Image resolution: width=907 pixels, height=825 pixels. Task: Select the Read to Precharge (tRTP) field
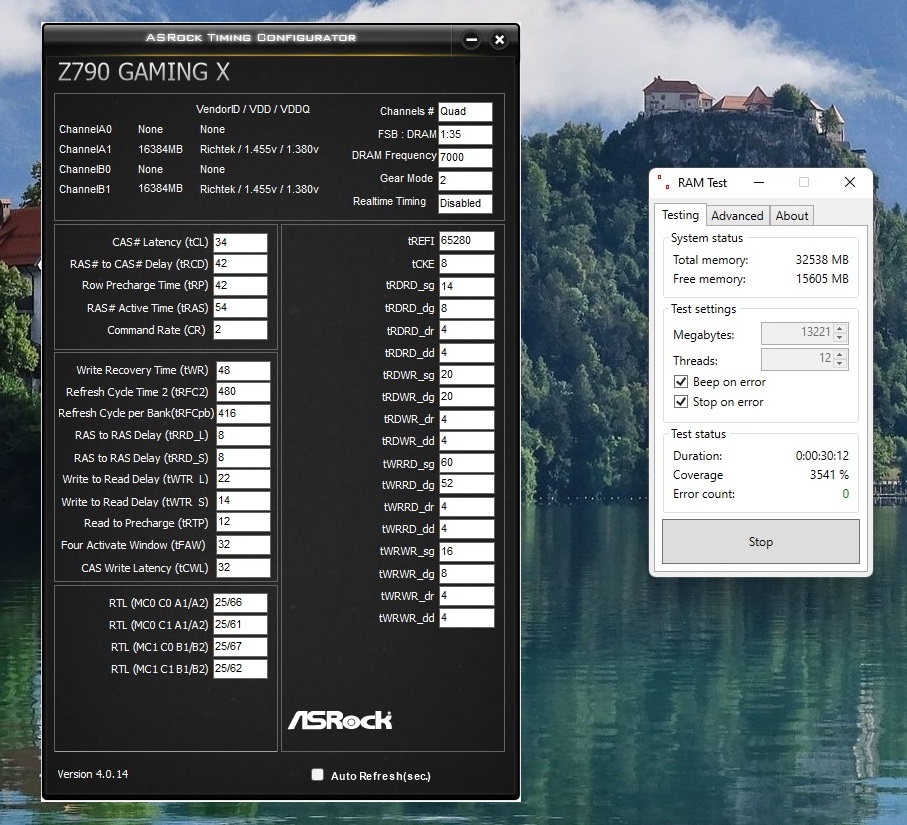243,522
